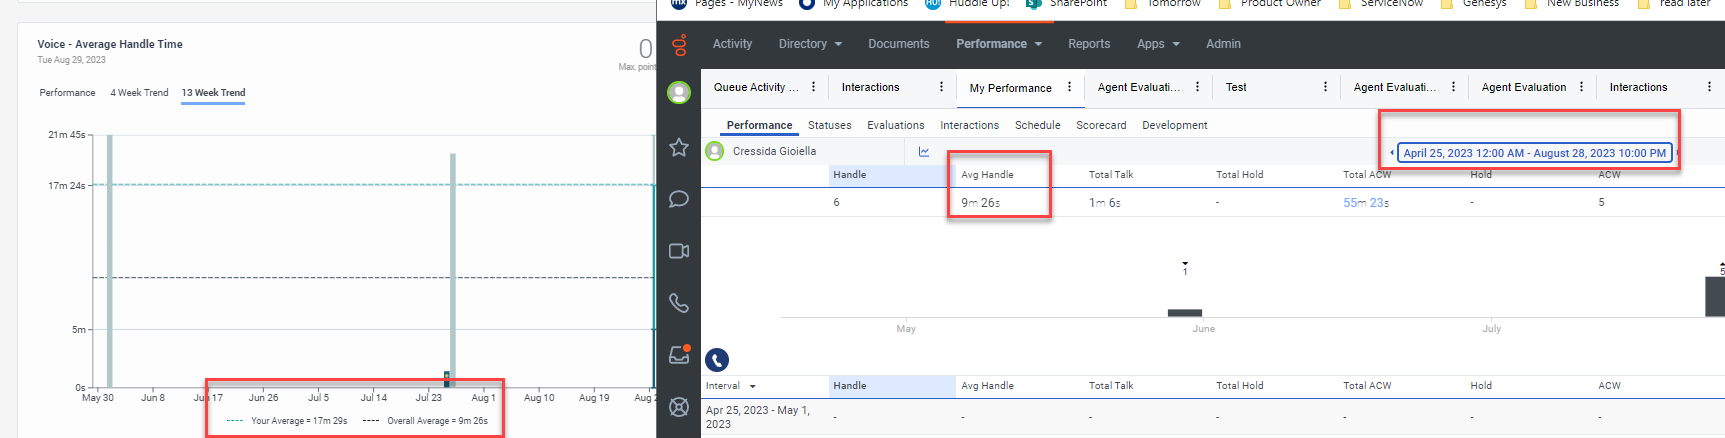Viewport: 1725px width, 438px height.
Task: Open the Favorites star icon in sidebar
Action: 679,147
